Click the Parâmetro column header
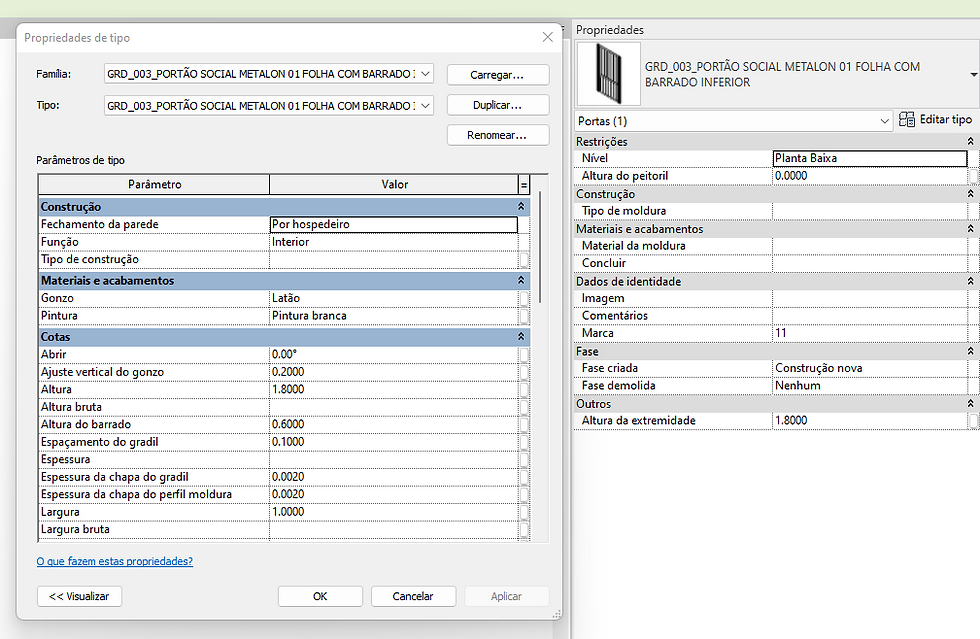Image resolution: width=980 pixels, height=639 pixels. (154, 184)
